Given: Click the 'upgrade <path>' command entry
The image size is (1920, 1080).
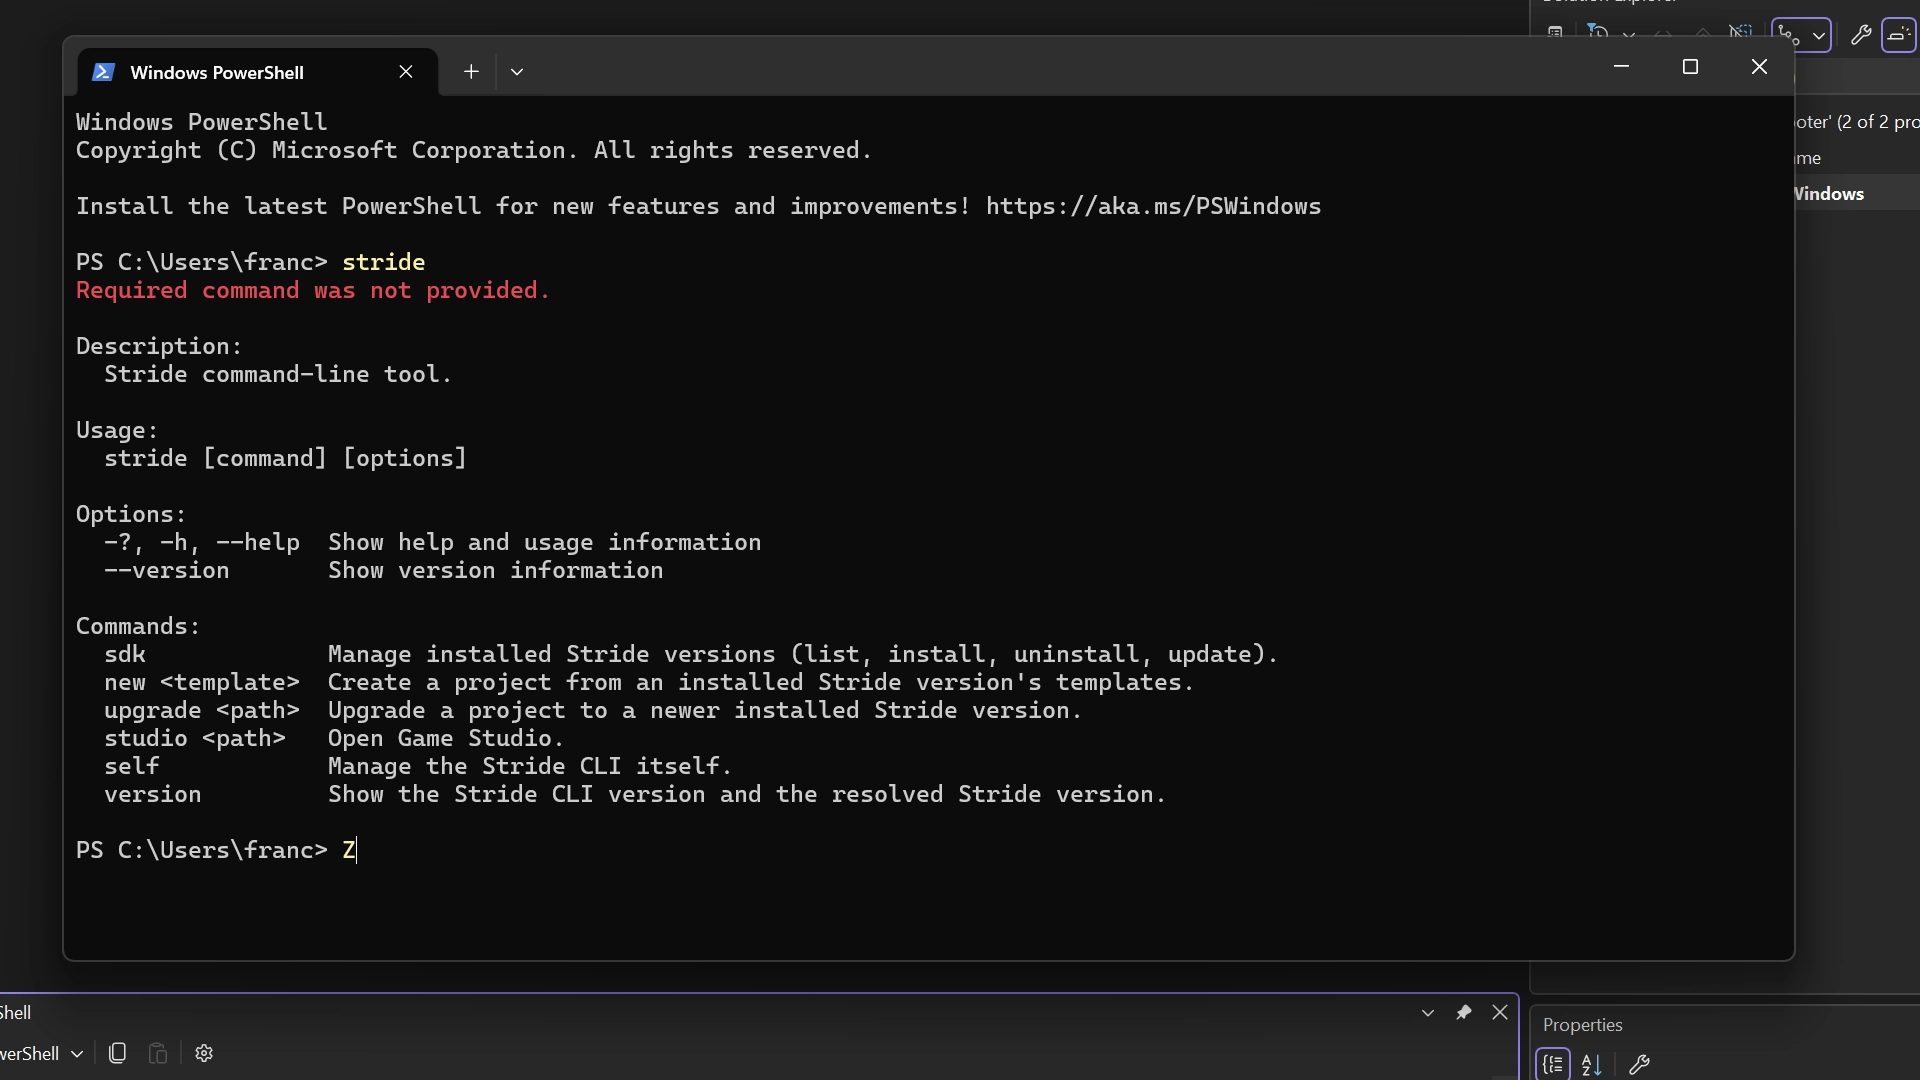Looking at the screenshot, I should [202, 710].
